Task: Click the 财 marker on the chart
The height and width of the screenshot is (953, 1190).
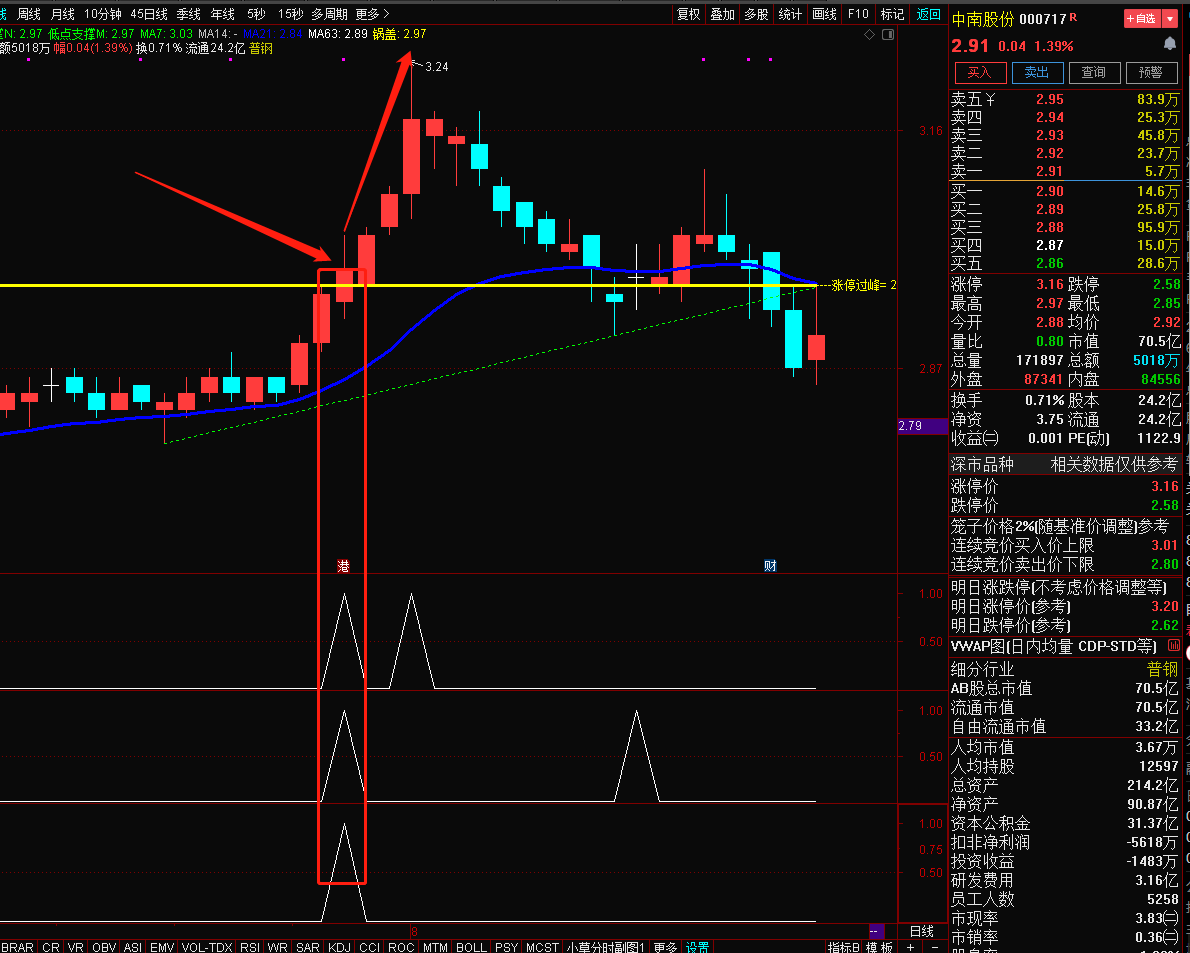Action: (770, 565)
